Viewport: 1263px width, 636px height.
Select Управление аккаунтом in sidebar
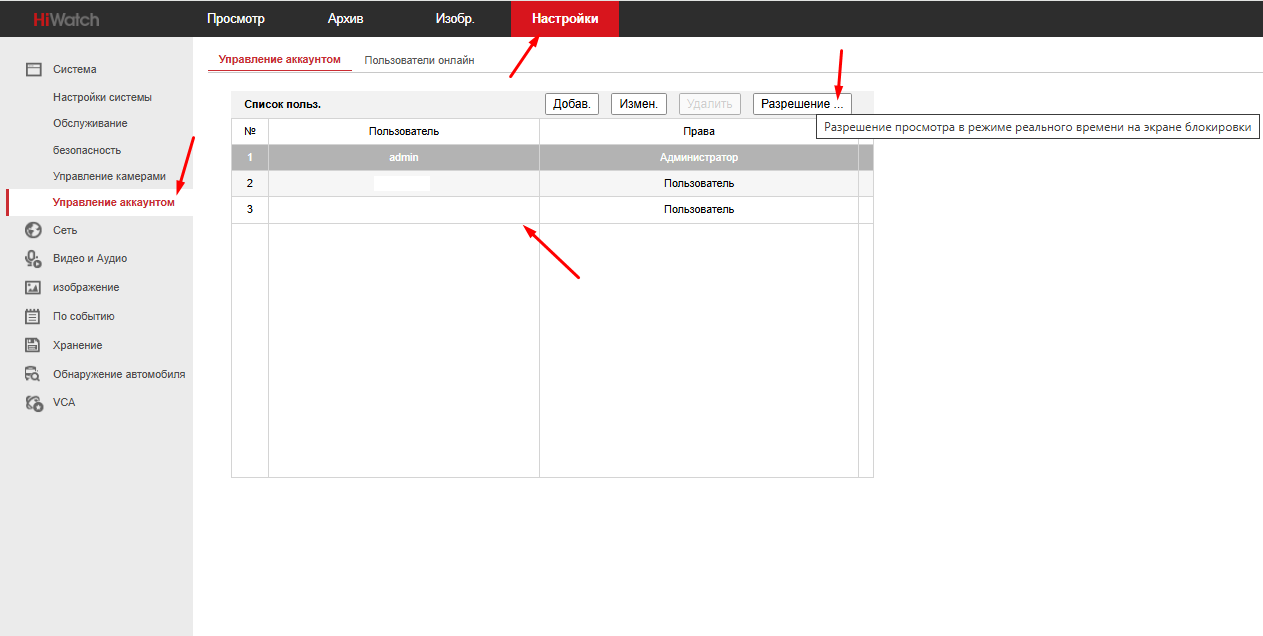[x=113, y=203]
